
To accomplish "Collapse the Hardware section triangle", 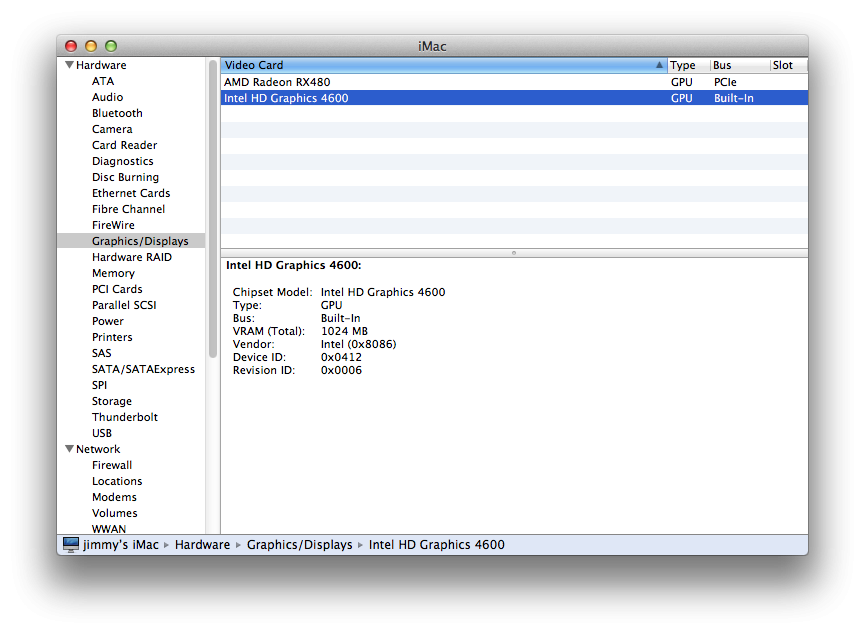I will click(70, 65).
